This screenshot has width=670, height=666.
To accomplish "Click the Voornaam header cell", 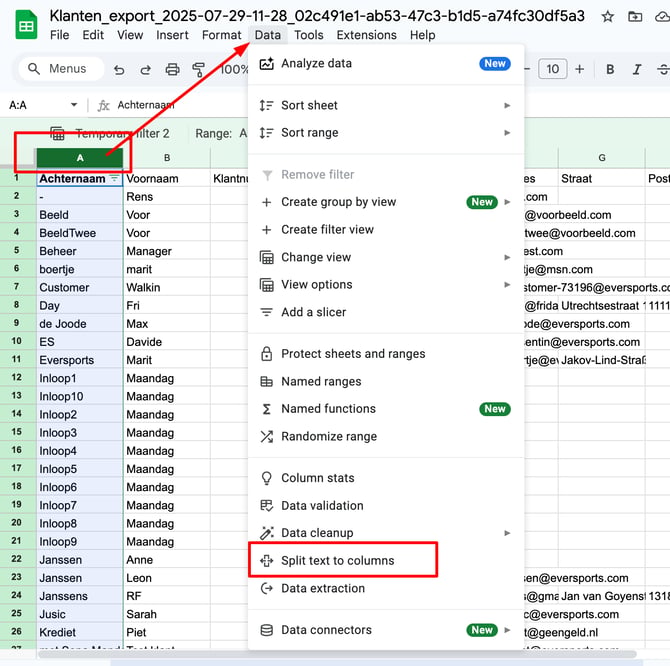I will tap(167, 179).
